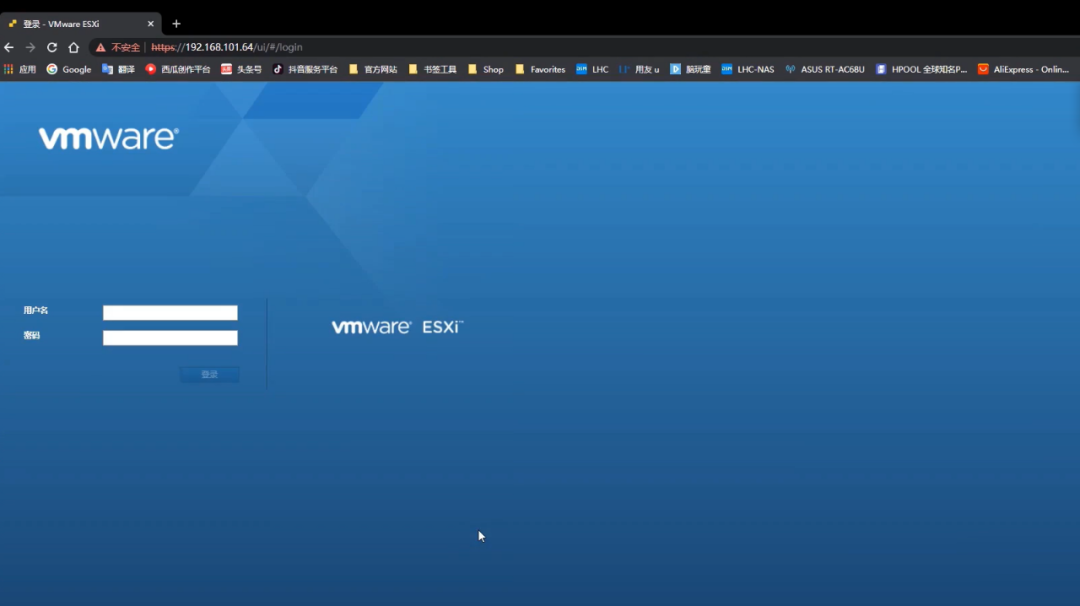
Task: Open the HPOOL bookmark
Action: (x=922, y=70)
